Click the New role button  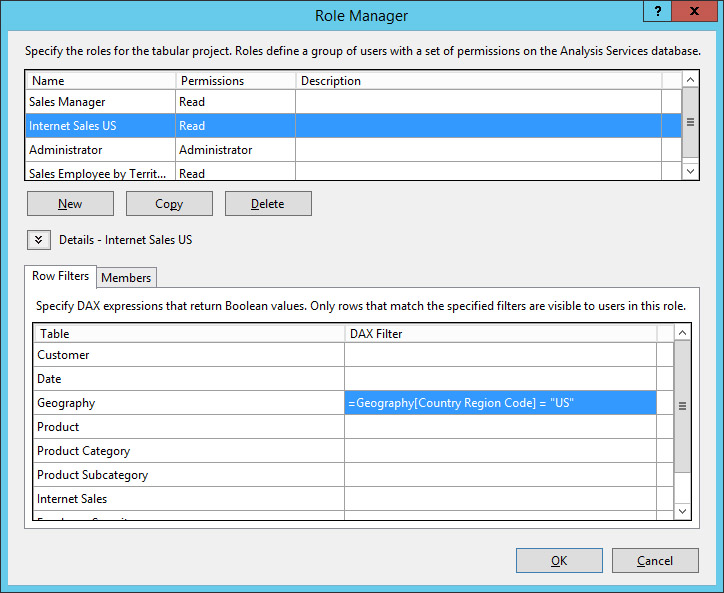click(70, 204)
